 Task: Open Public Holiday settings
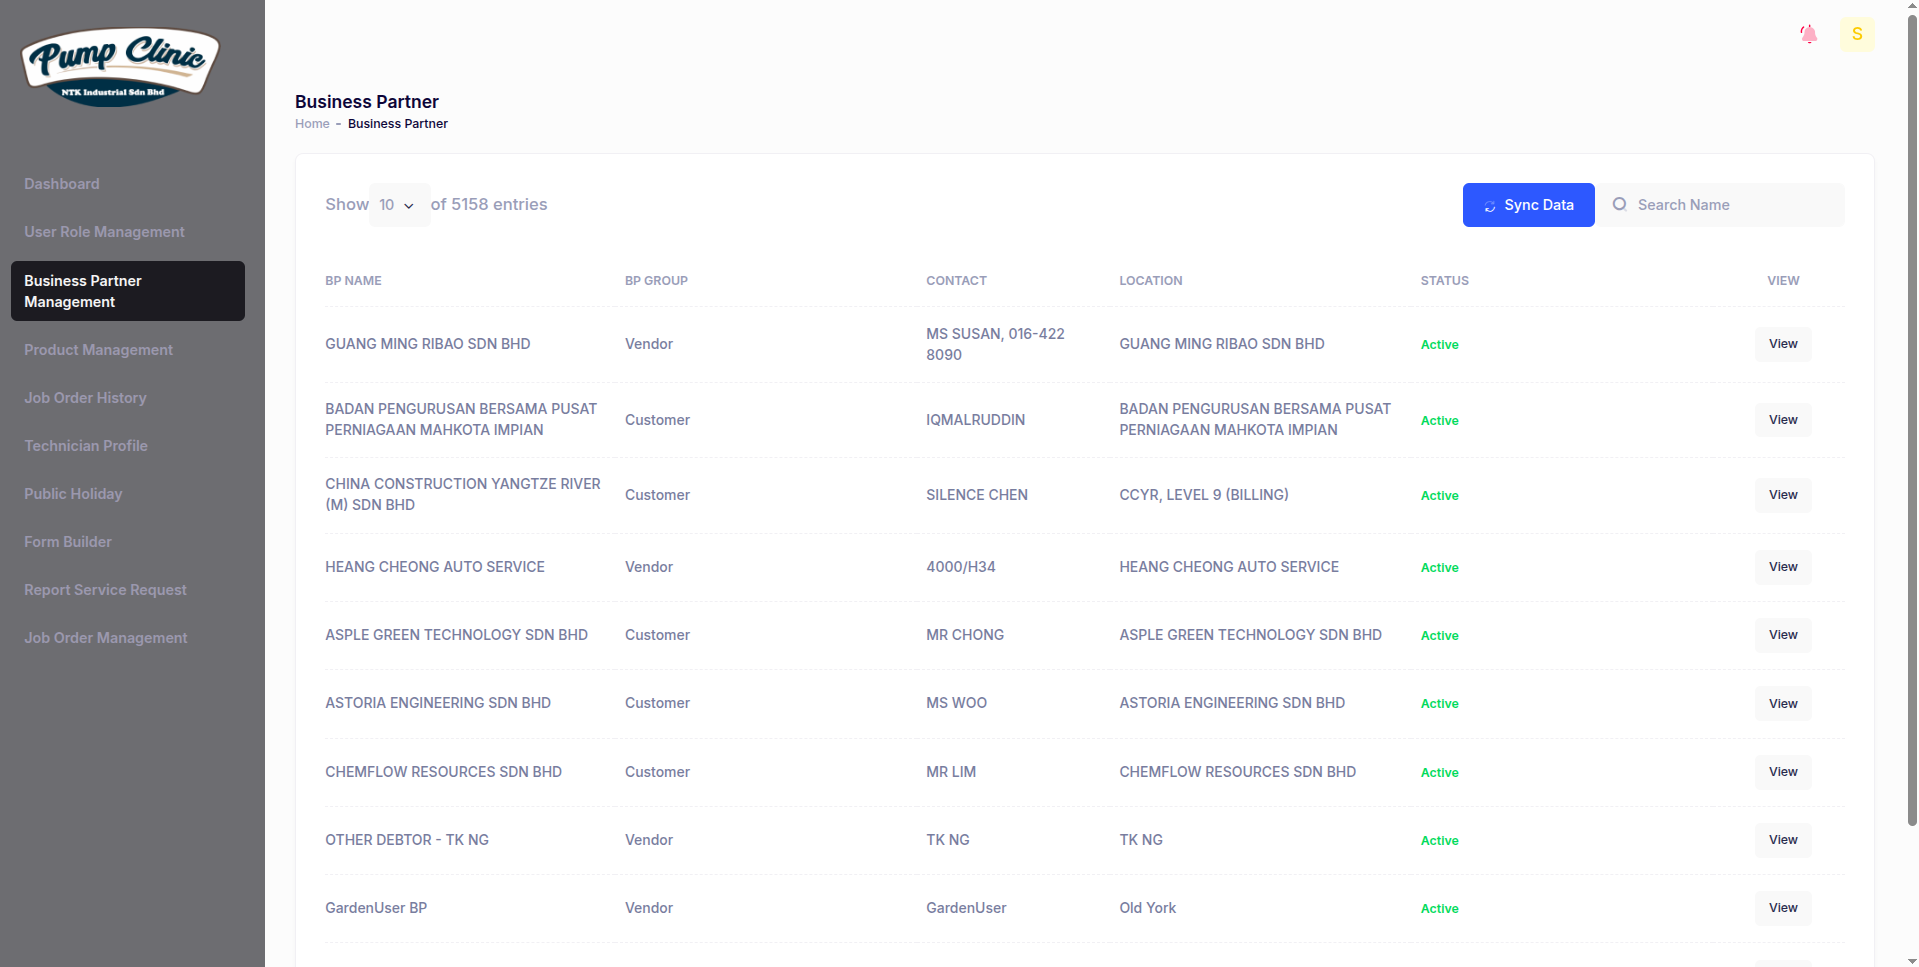click(x=73, y=494)
